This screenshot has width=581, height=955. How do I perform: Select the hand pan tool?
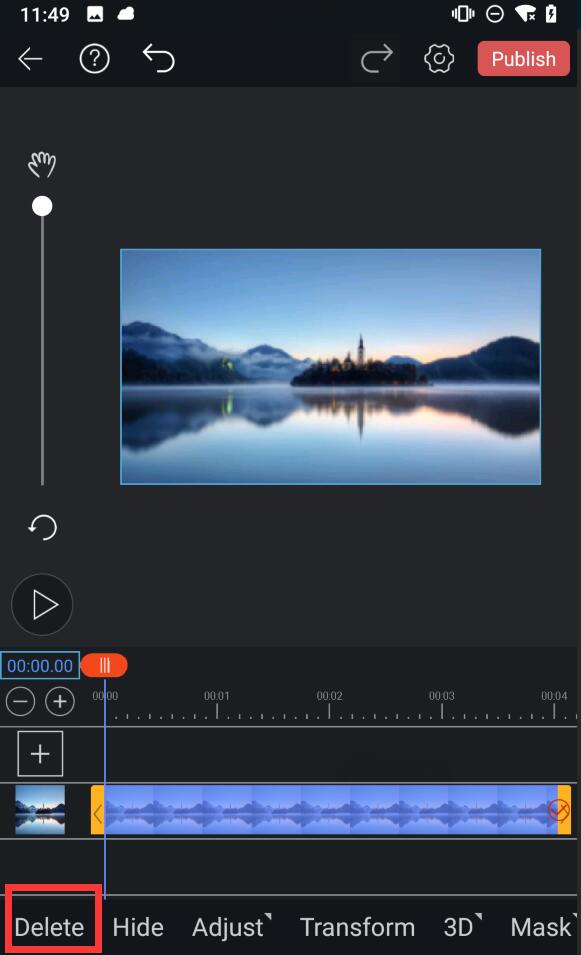click(42, 164)
